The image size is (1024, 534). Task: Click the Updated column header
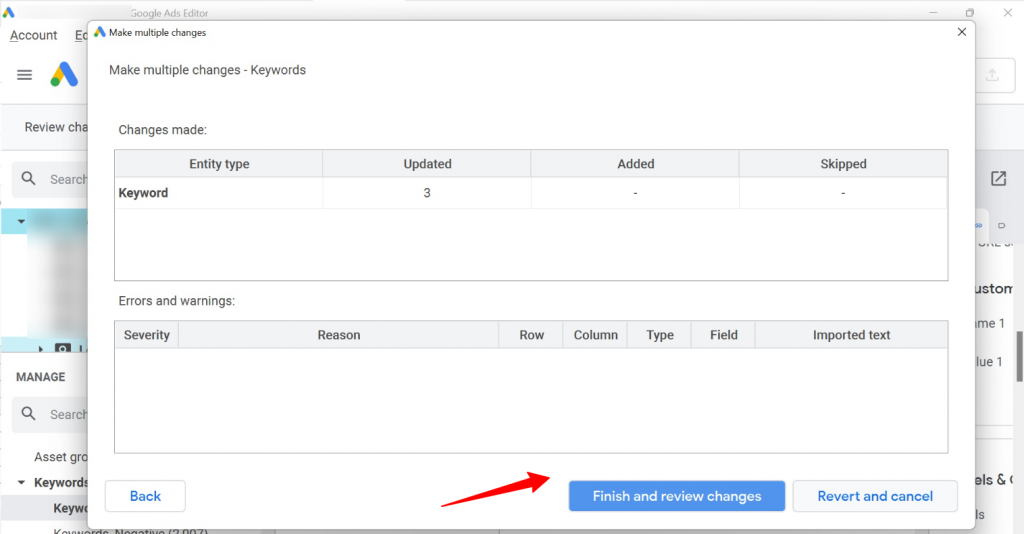tap(427, 164)
